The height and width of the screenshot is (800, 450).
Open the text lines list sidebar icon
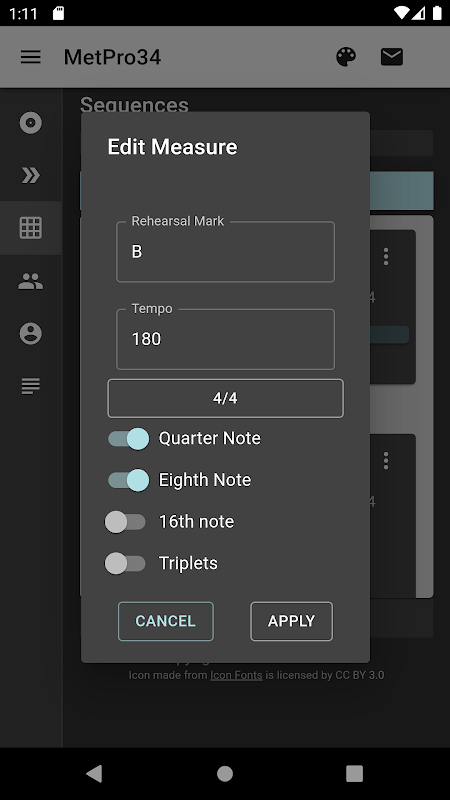pos(31,386)
